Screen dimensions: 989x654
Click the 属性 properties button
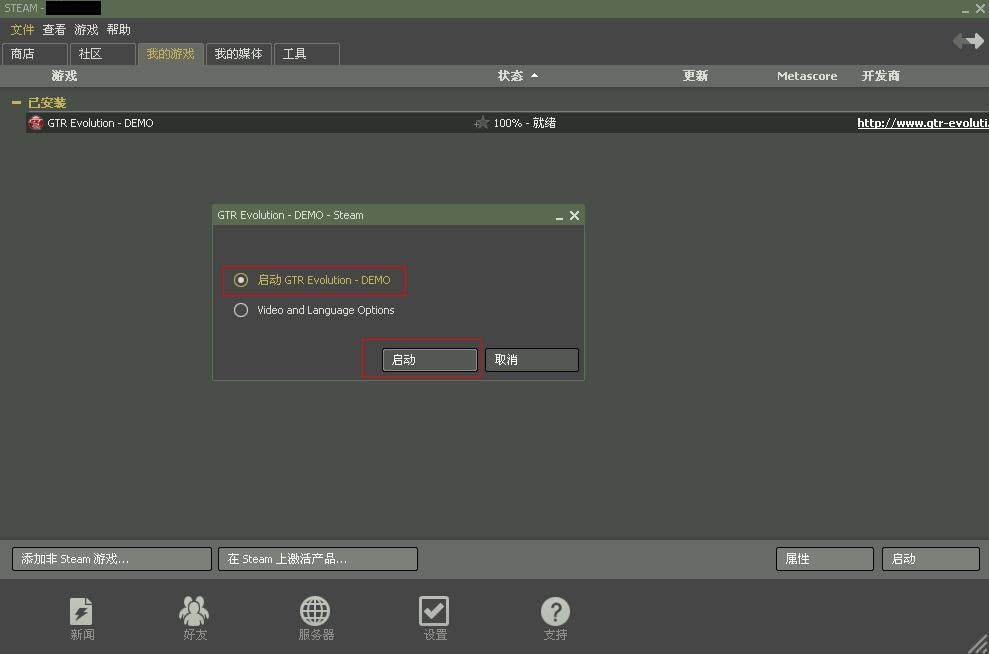coord(824,559)
